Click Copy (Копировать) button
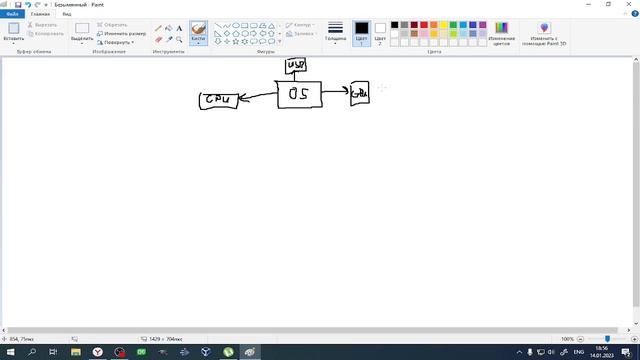Screen dimensions: 640x360 (x=46, y=34)
